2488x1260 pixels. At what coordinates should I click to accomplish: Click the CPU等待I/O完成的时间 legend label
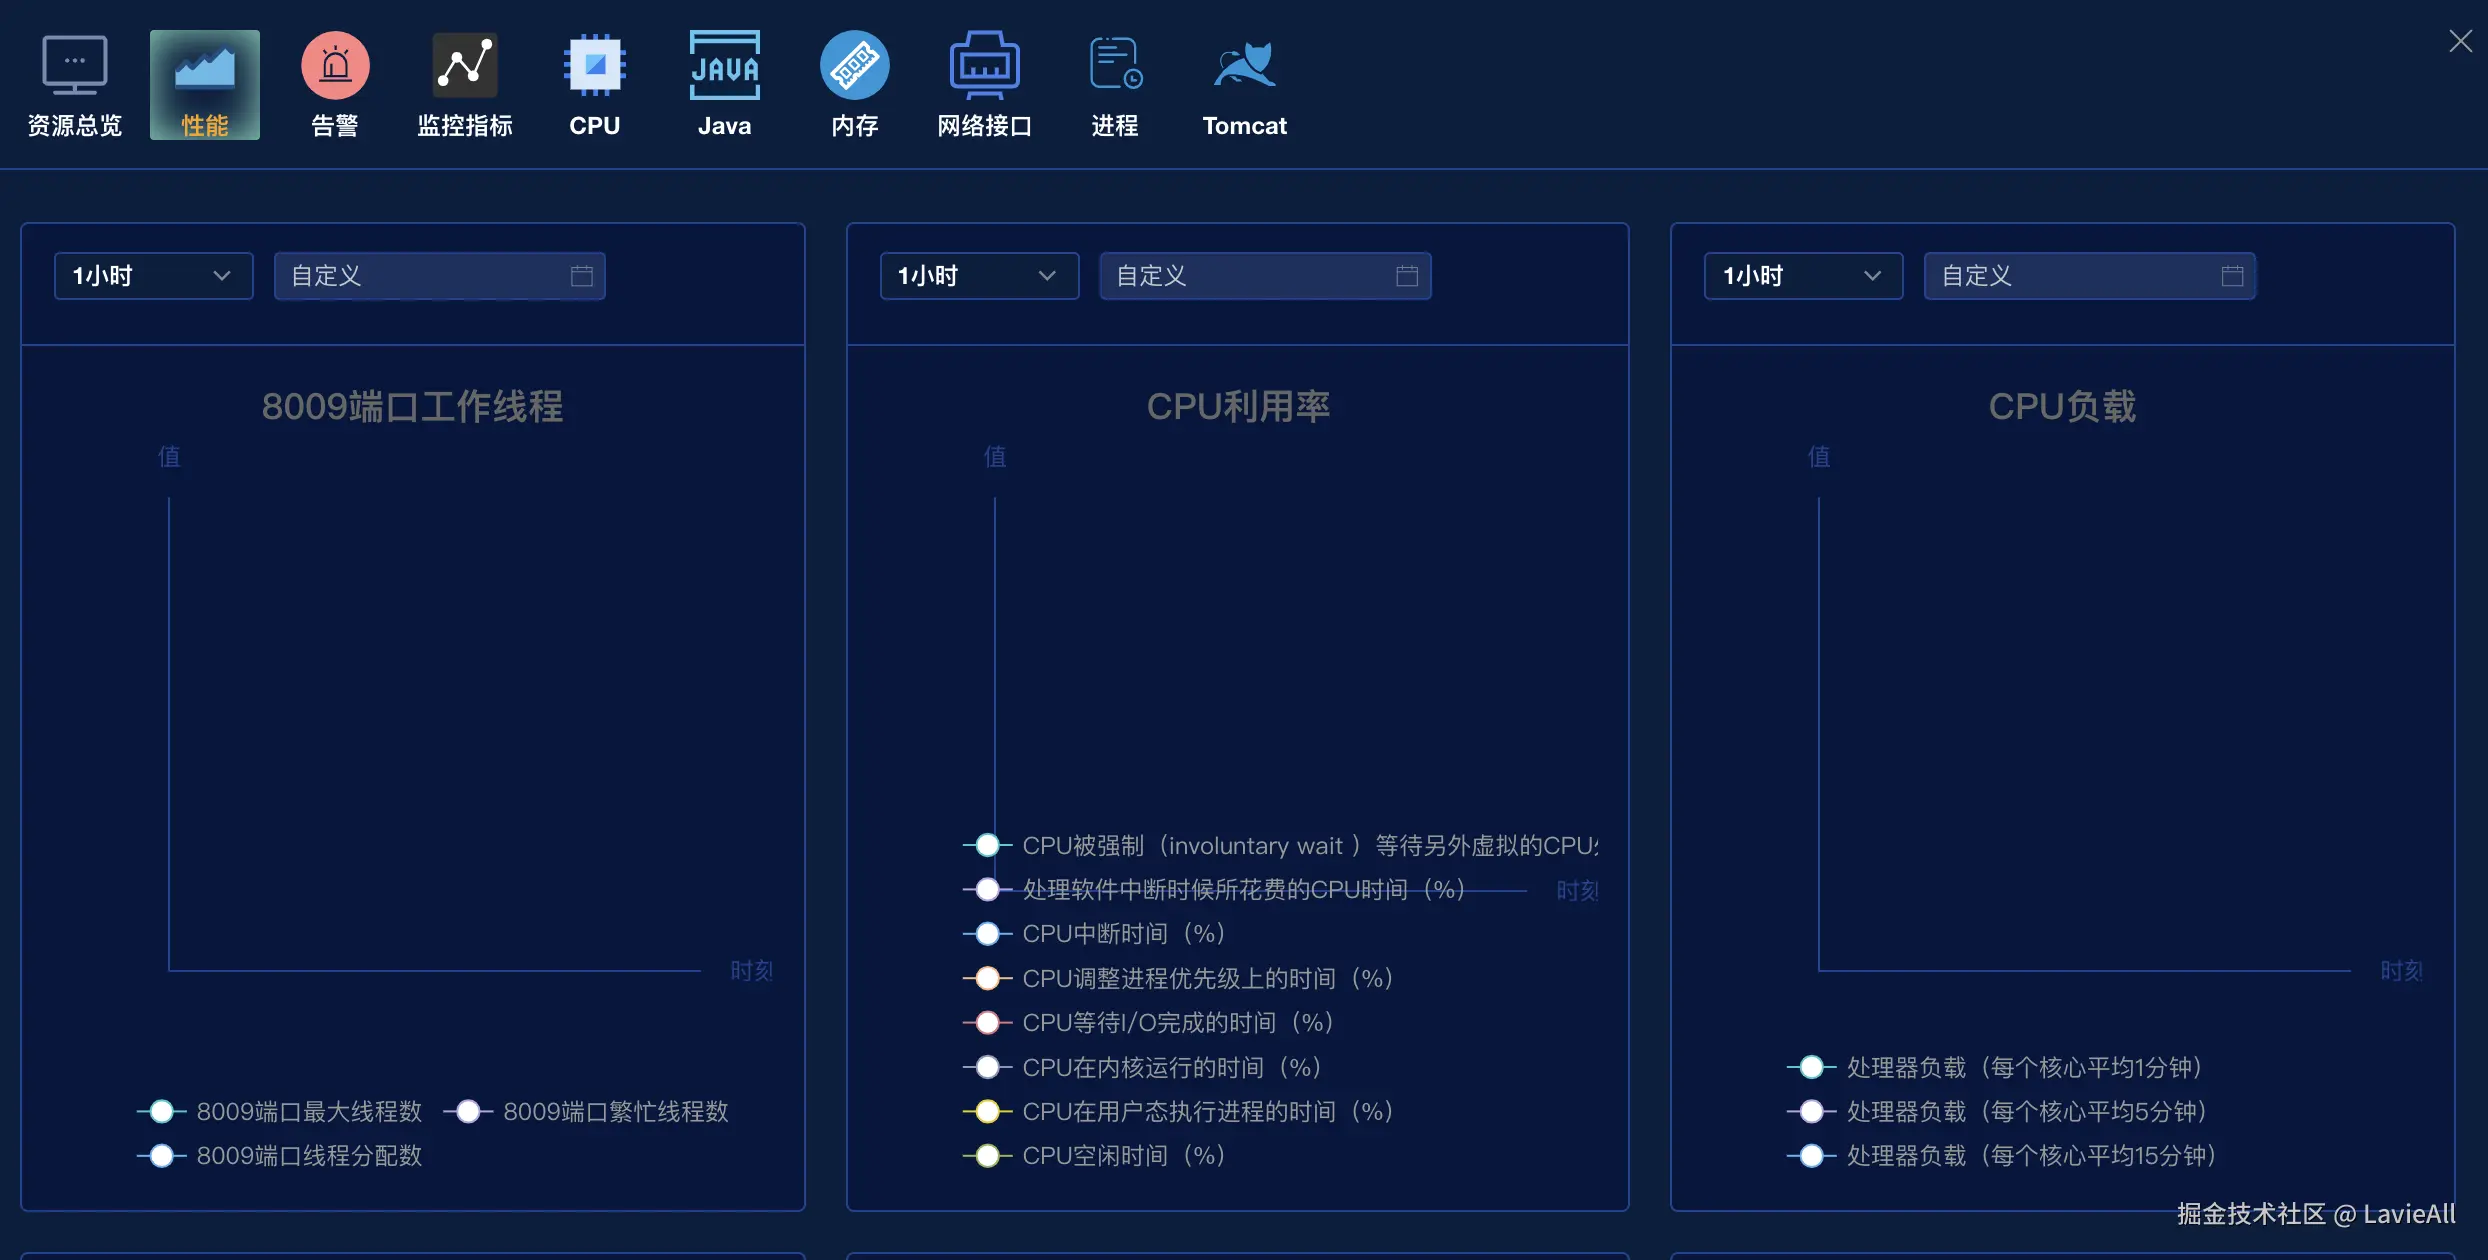click(1177, 1022)
